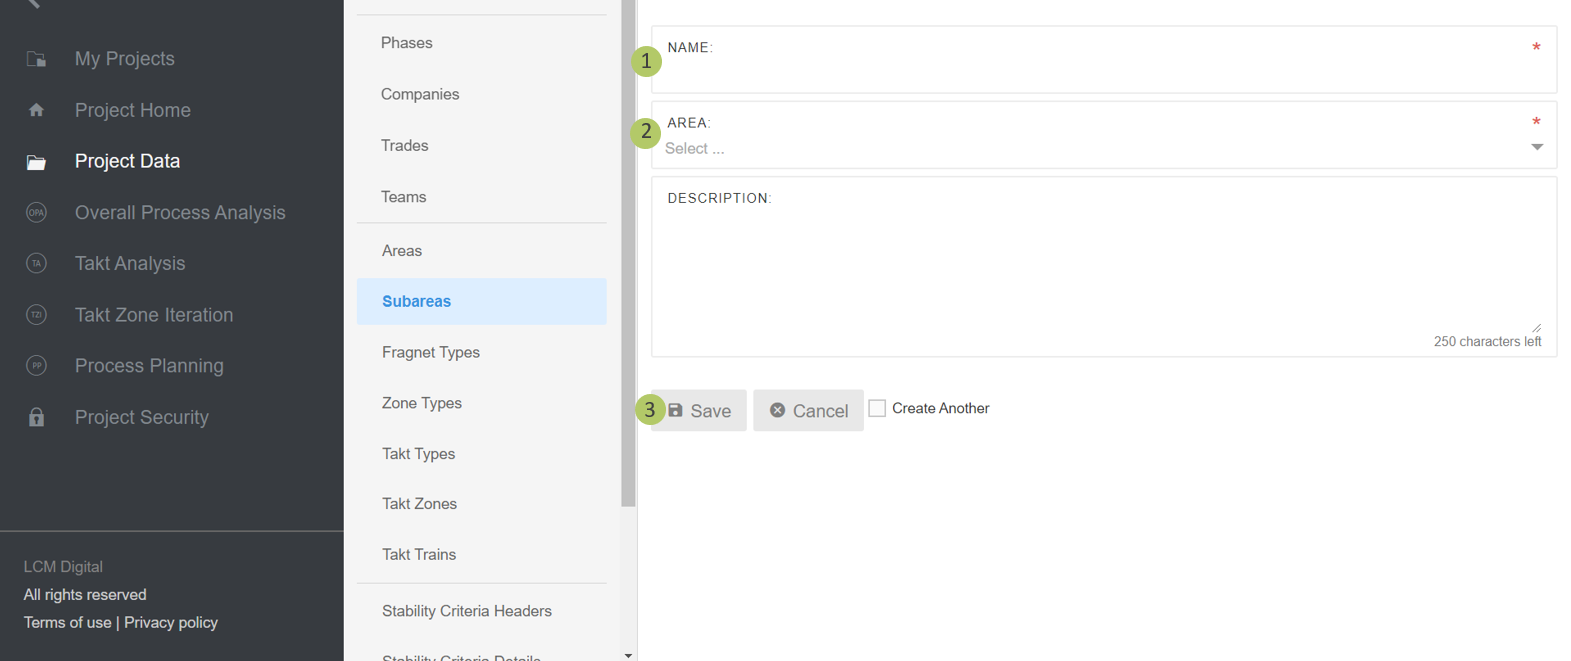
Task: Open the Areas menu item
Action: (402, 251)
